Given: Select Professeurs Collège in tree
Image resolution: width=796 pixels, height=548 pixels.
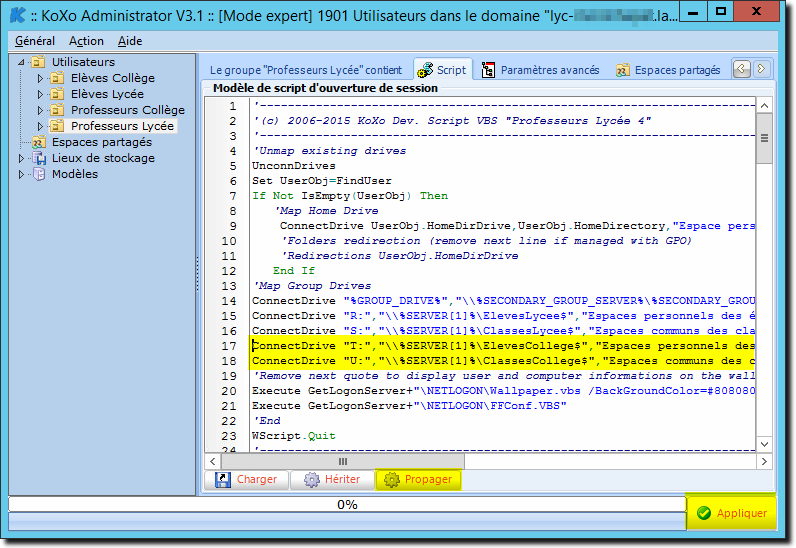Looking at the screenshot, I should [x=127, y=110].
